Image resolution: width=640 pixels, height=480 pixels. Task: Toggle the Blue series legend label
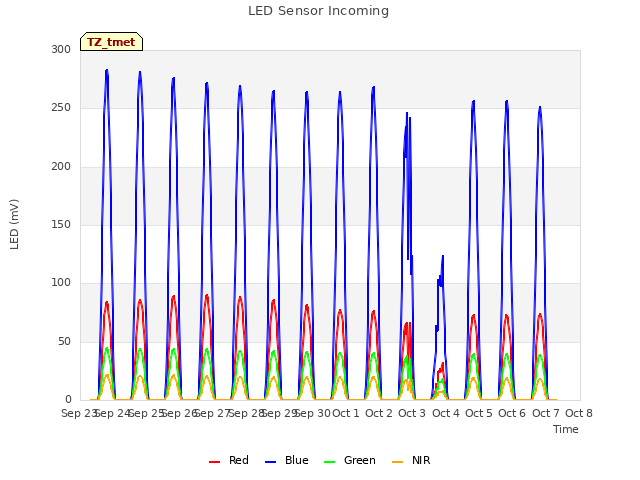[297, 460]
